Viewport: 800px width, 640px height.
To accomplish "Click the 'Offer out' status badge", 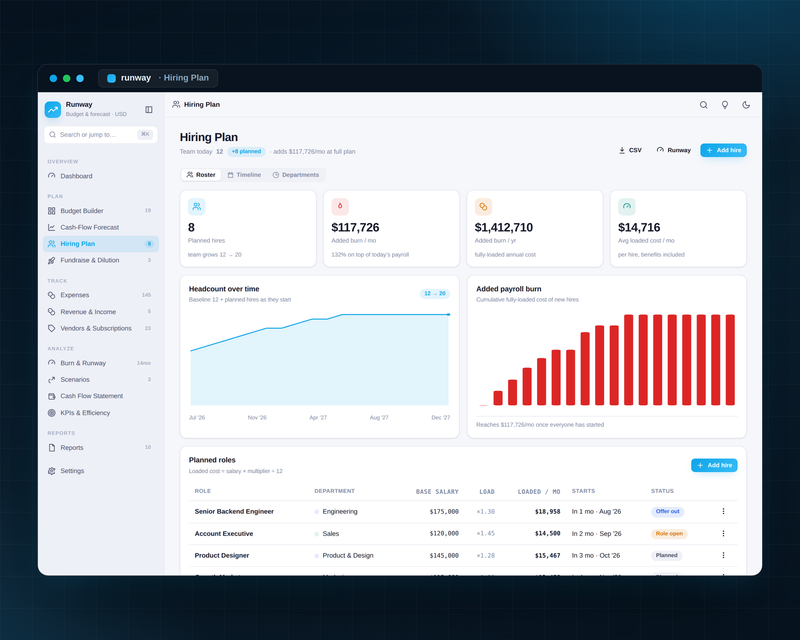I will pyautogui.click(x=667, y=511).
